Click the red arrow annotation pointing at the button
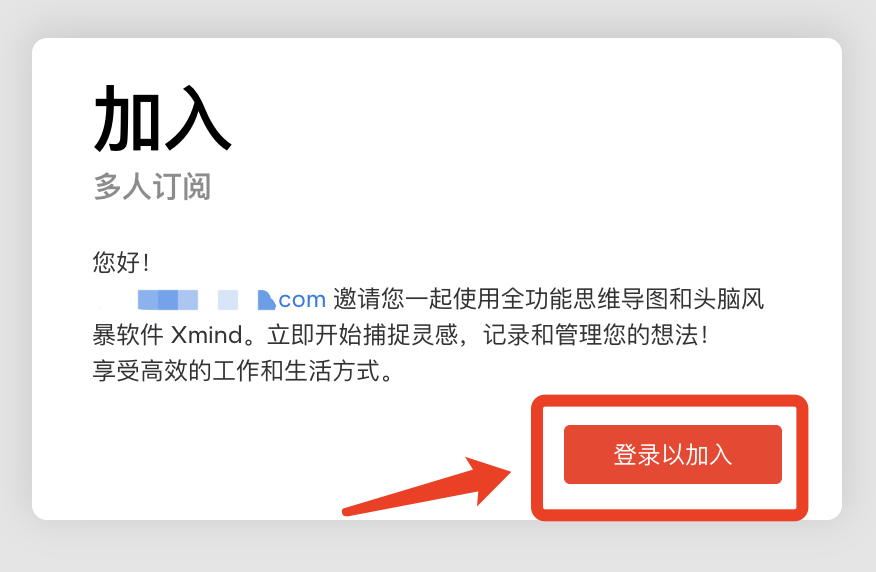This screenshot has width=876, height=572. tap(427, 485)
